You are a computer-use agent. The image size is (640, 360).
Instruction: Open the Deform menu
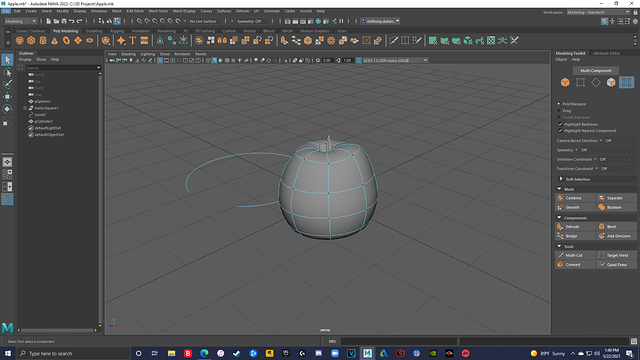242,11
